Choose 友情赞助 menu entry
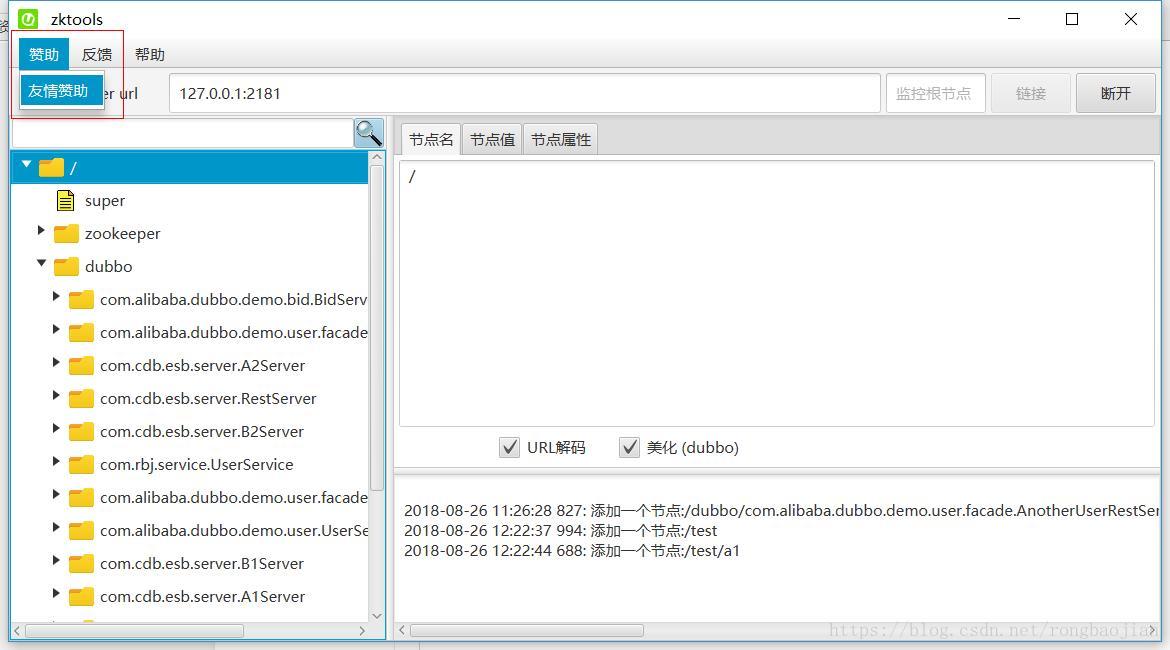The width and height of the screenshot is (1170, 650). point(61,91)
